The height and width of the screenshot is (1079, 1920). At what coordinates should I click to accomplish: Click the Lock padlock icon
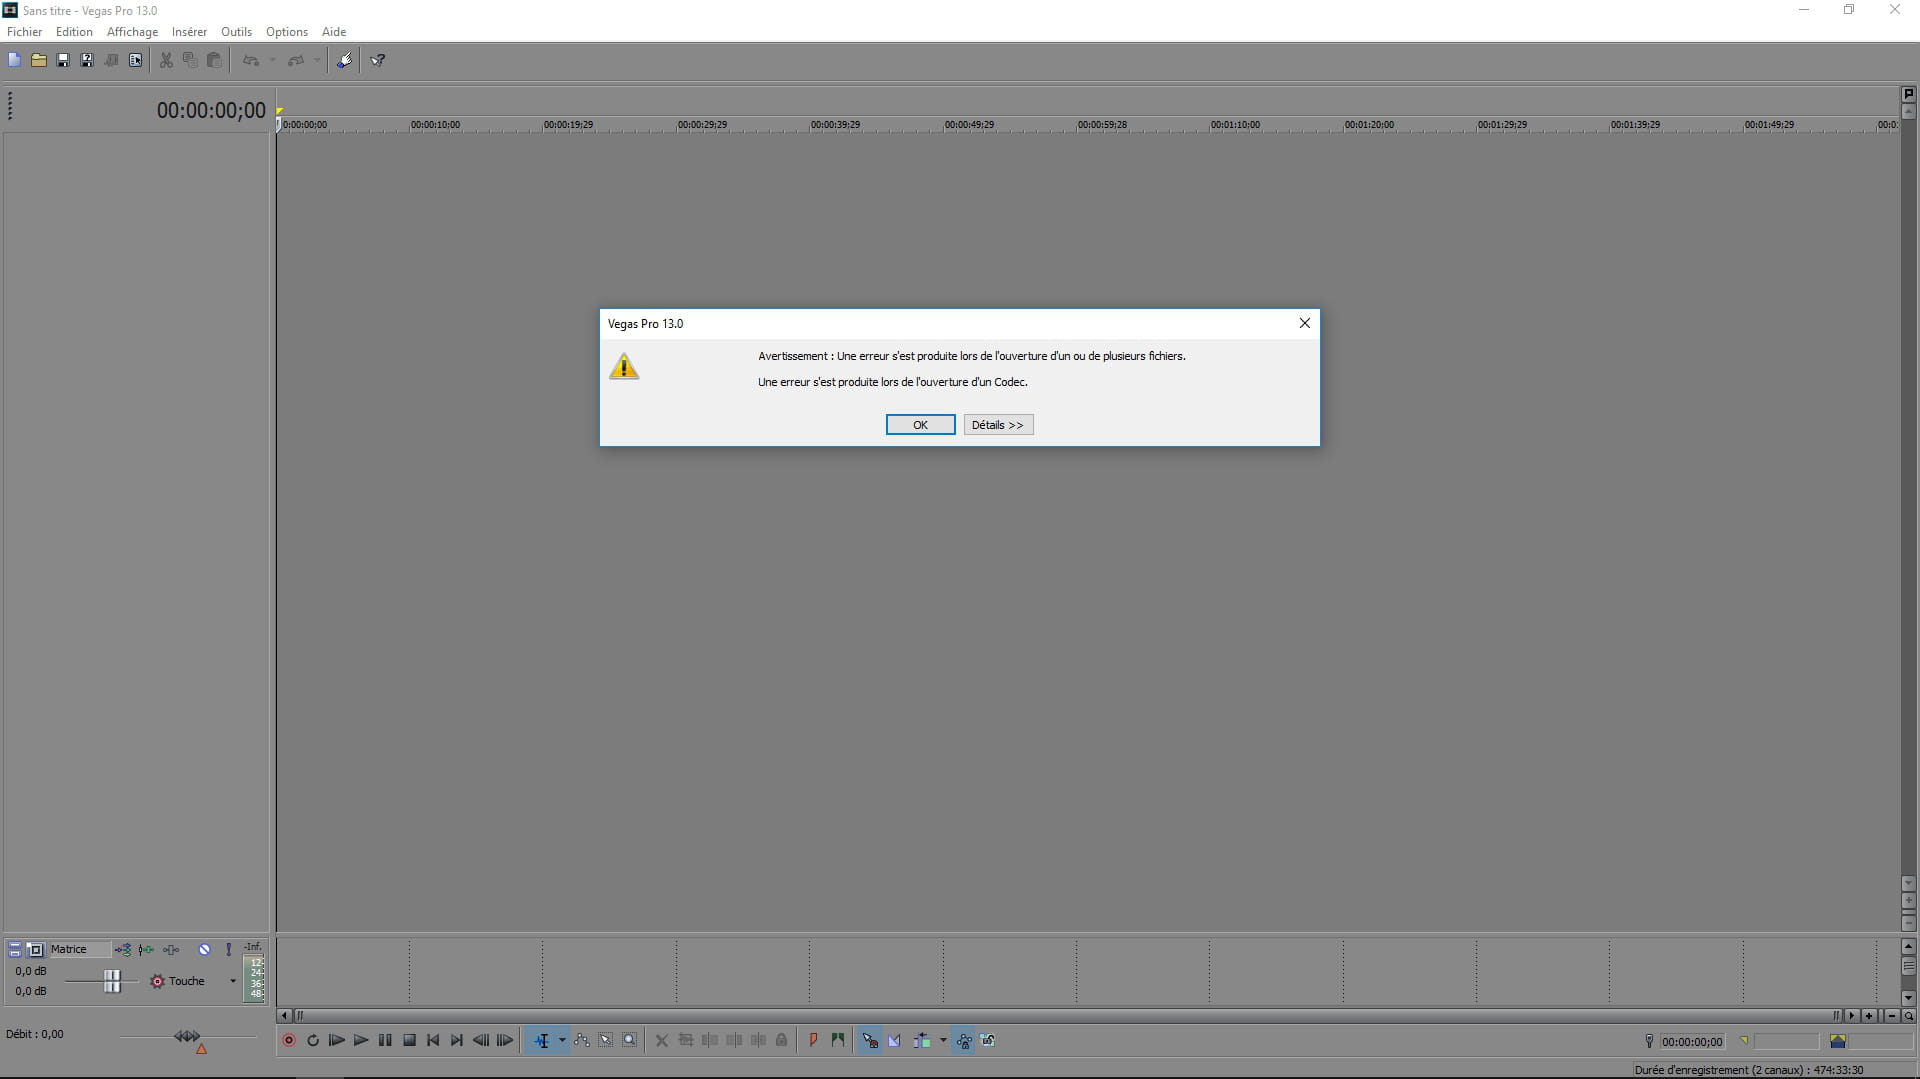[x=782, y=1040]
